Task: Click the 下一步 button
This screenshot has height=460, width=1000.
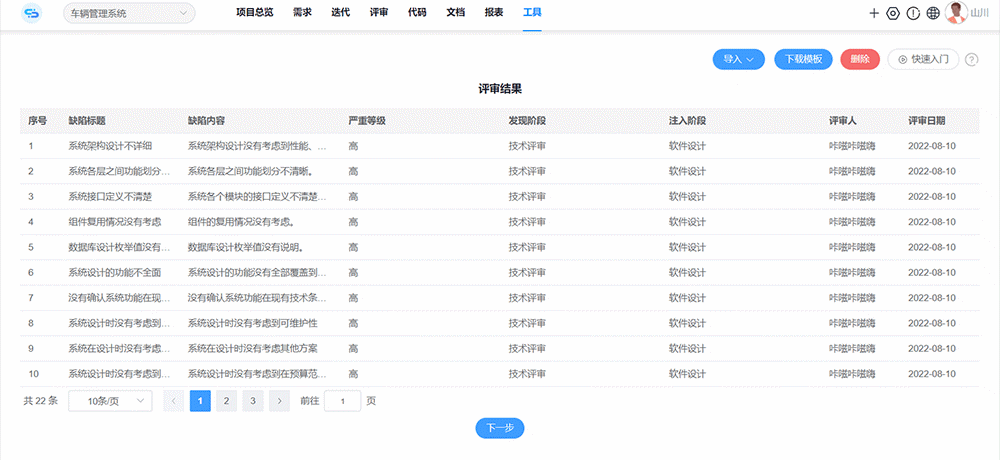Action: tap(500, 428)
